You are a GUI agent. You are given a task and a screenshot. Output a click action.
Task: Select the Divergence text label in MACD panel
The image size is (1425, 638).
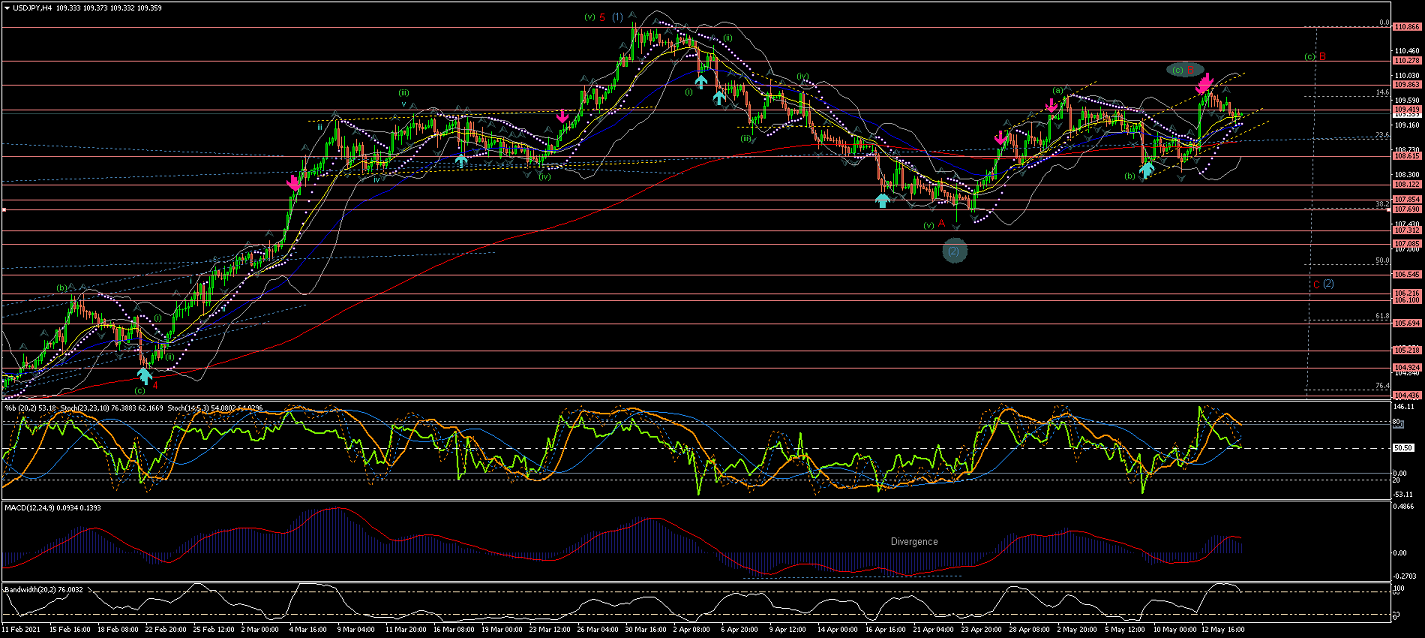point(914,541)
